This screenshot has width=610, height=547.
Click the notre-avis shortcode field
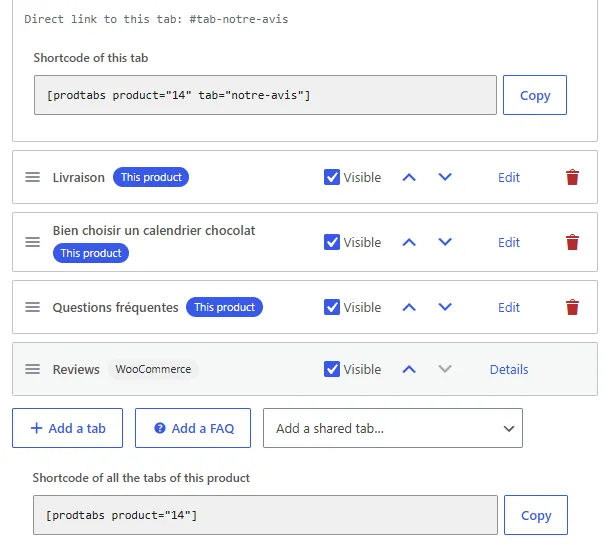(265, 95)
